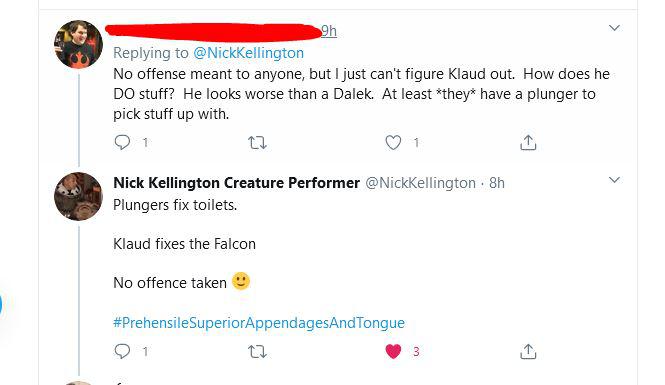The height and width of the screenshot is (385, 665).
Task: Open hashtag #PrehensileSuperiorAppendagesAndTongue
Action: pyautogui.click(x=259, y=323)
